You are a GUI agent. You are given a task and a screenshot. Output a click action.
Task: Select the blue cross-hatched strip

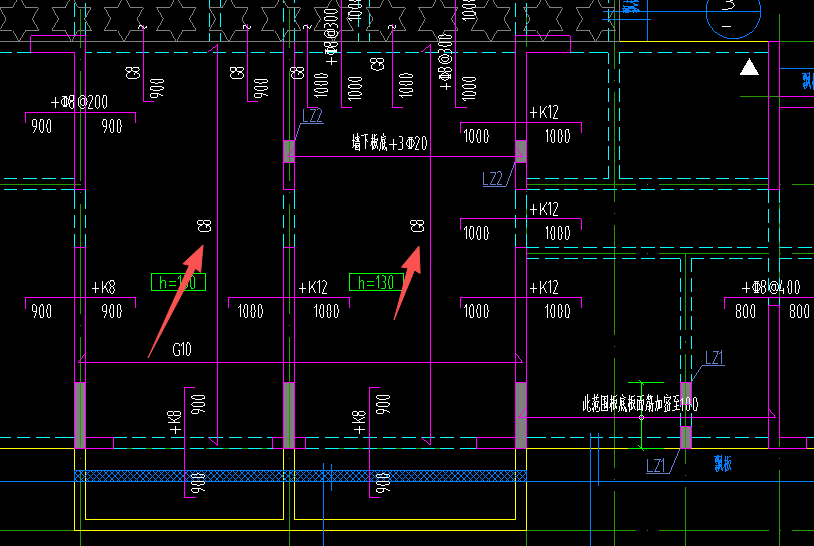(300, 475)
